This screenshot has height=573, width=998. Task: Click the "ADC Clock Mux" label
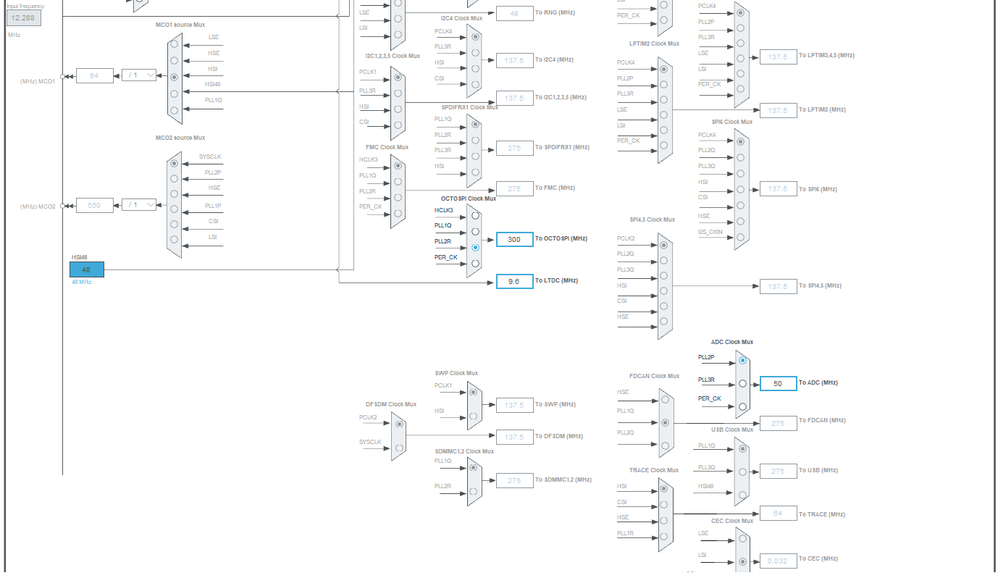pos(731,342)
